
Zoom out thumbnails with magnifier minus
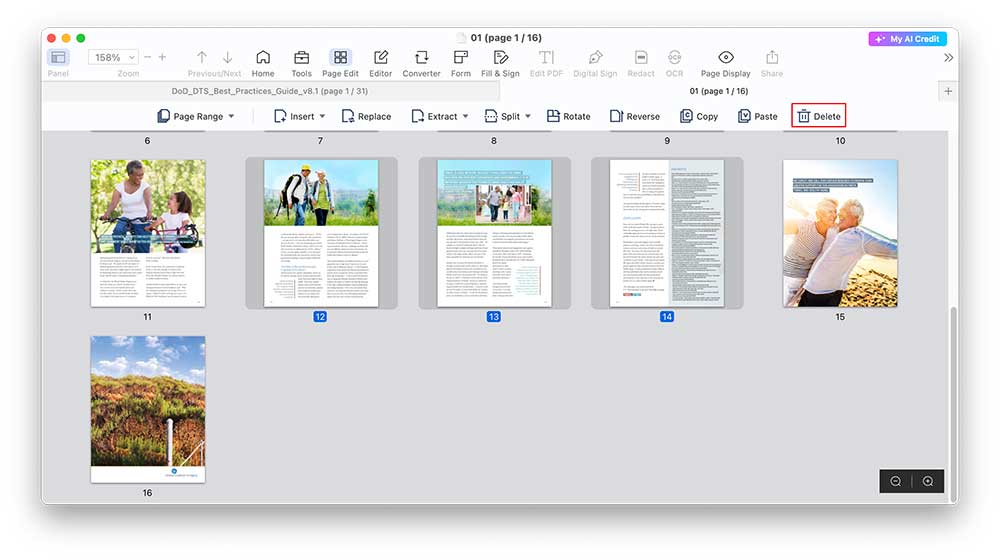coord(895,481)
